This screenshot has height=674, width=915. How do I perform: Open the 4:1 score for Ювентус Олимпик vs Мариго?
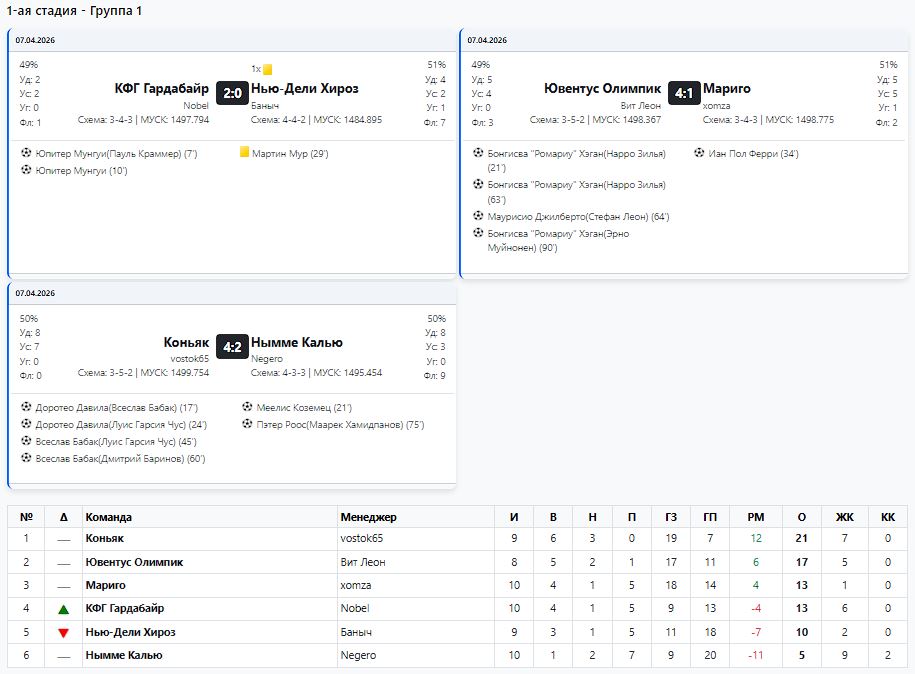click(x=684, y=93)
